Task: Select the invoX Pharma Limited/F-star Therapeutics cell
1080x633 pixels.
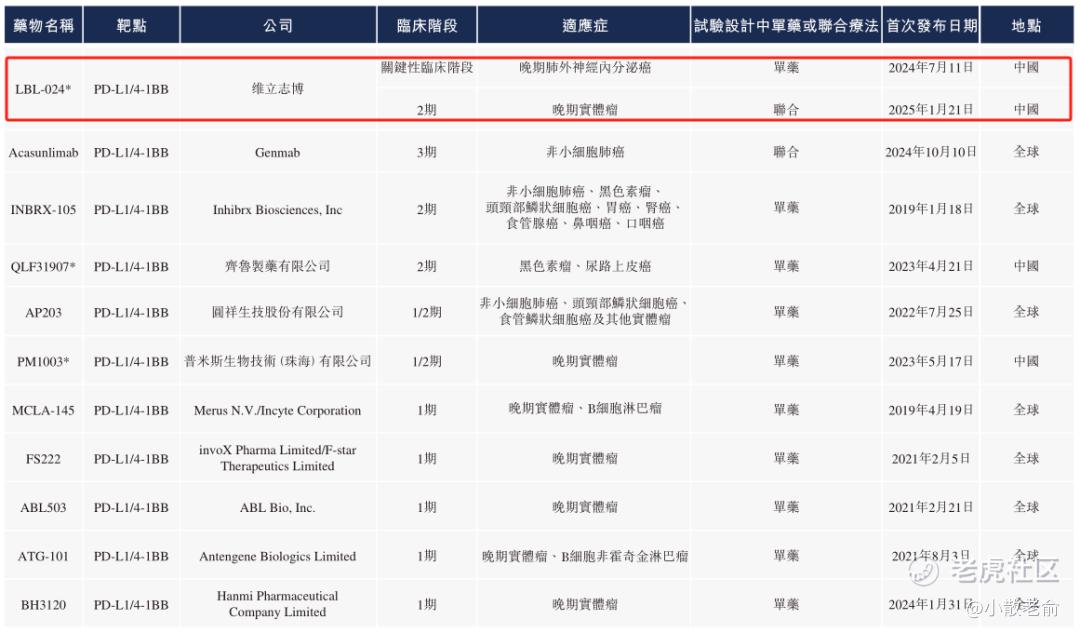Action: coord(278,458)
